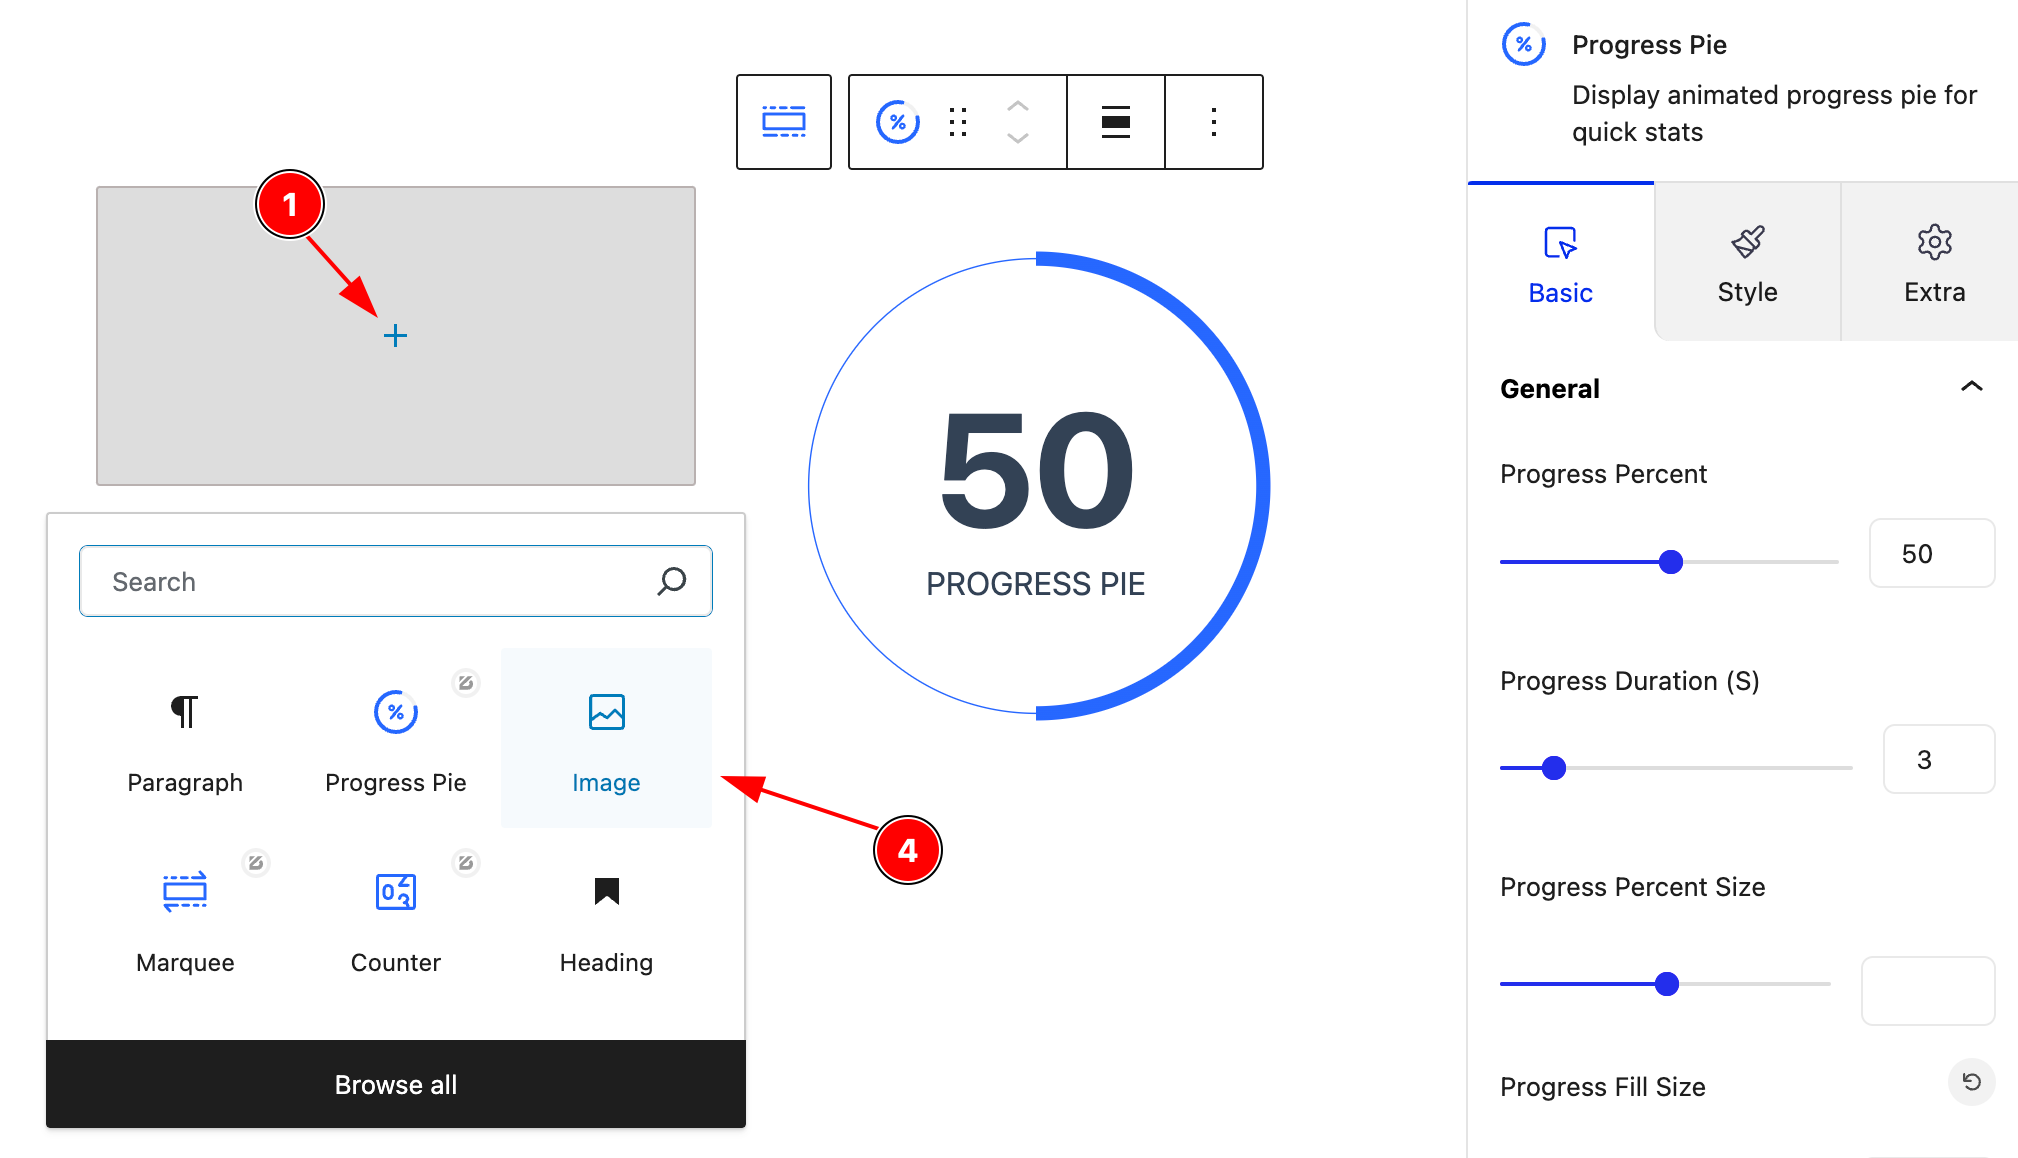Insert the Image block
This screenshot has height=1158, width=2018.
tap(606, 738)
